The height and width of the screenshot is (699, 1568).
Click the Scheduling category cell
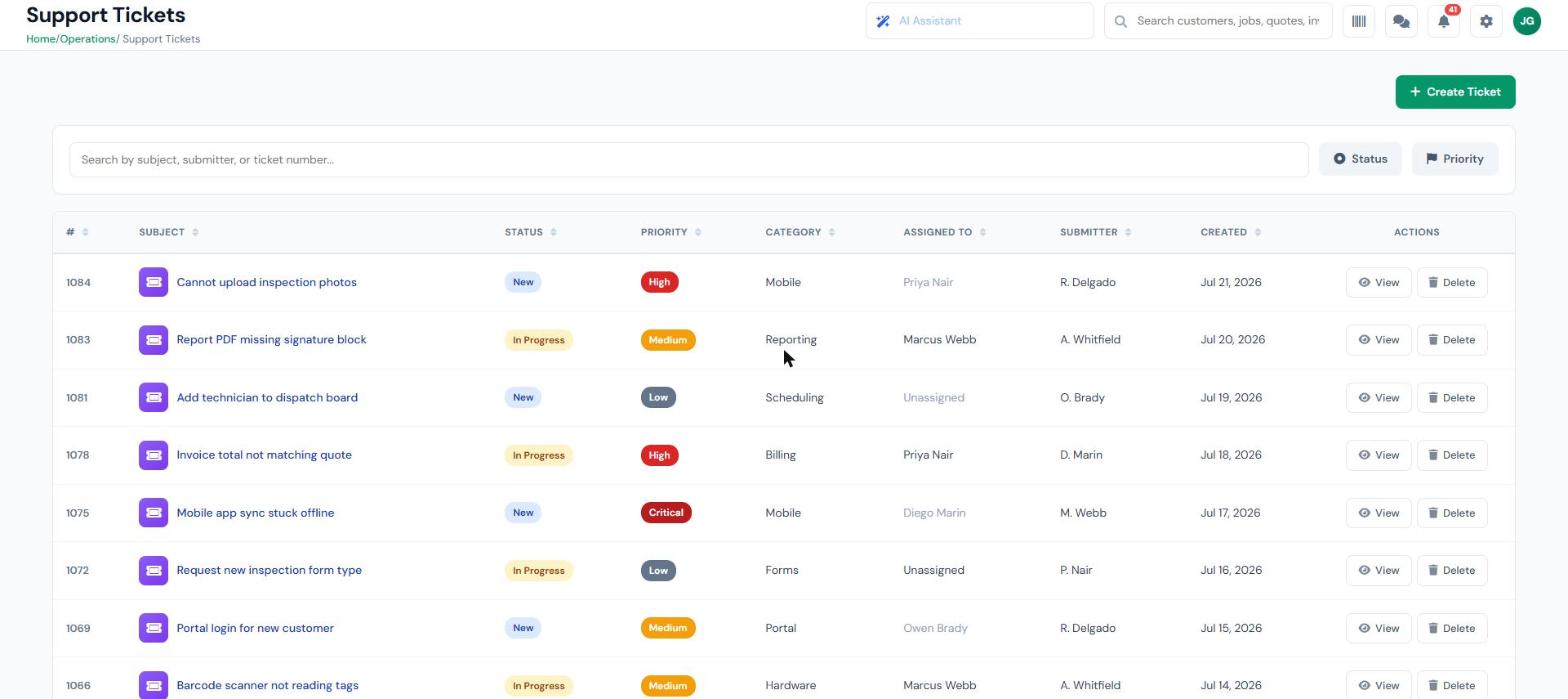tap(795, 397)
